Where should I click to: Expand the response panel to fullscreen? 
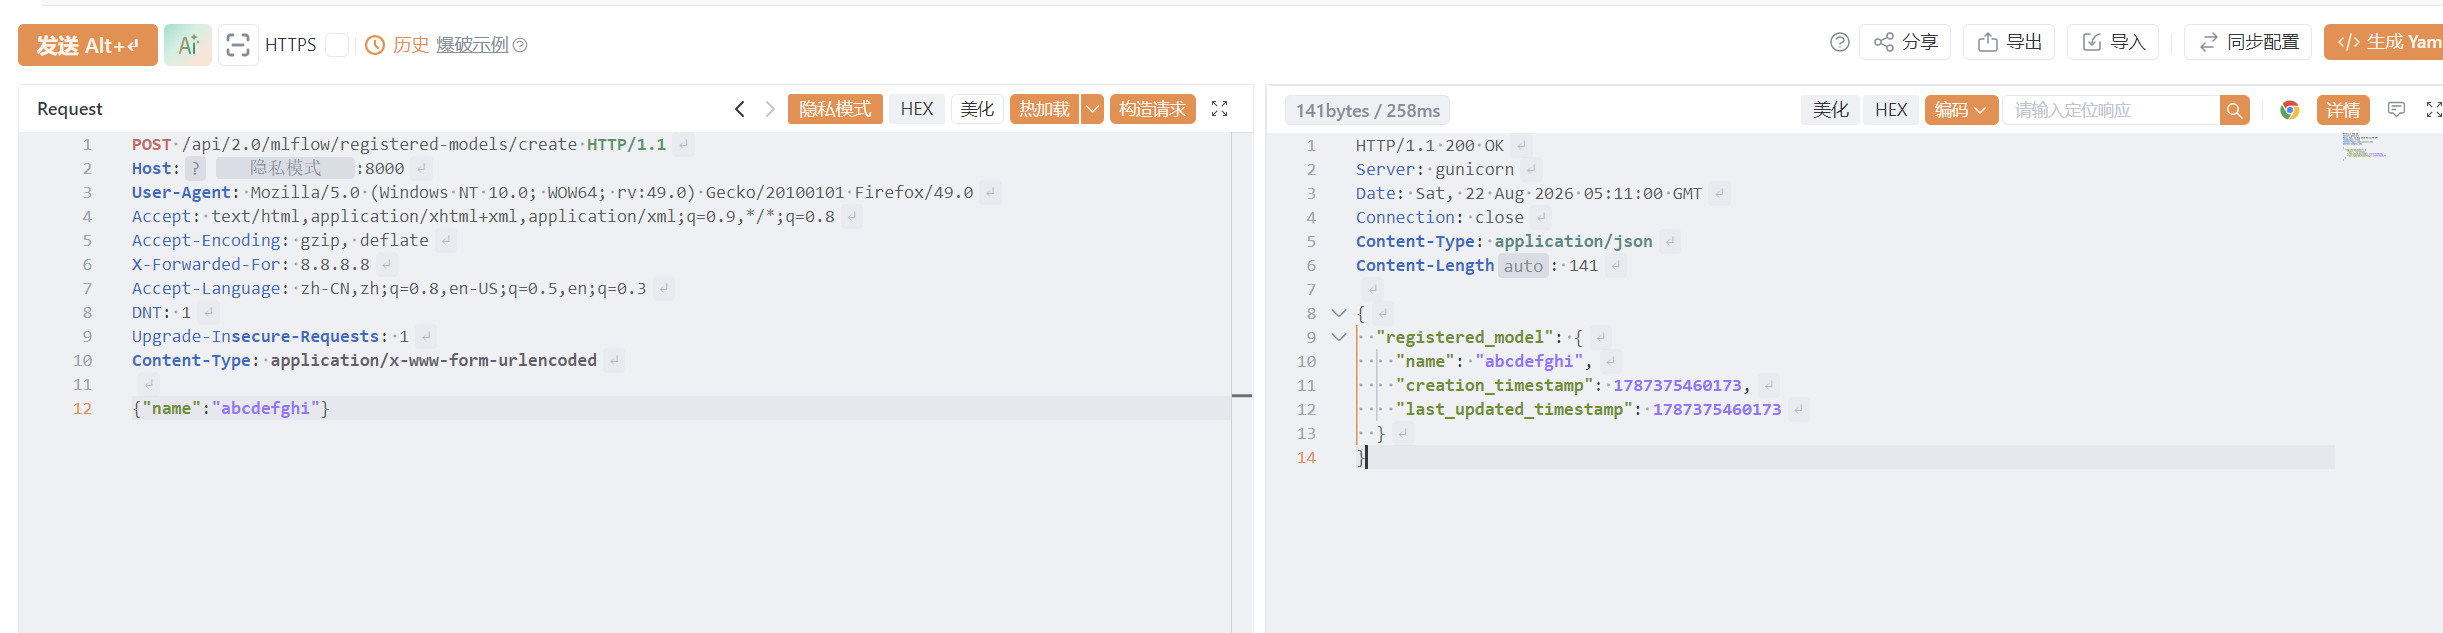(x=2434, y=110)
